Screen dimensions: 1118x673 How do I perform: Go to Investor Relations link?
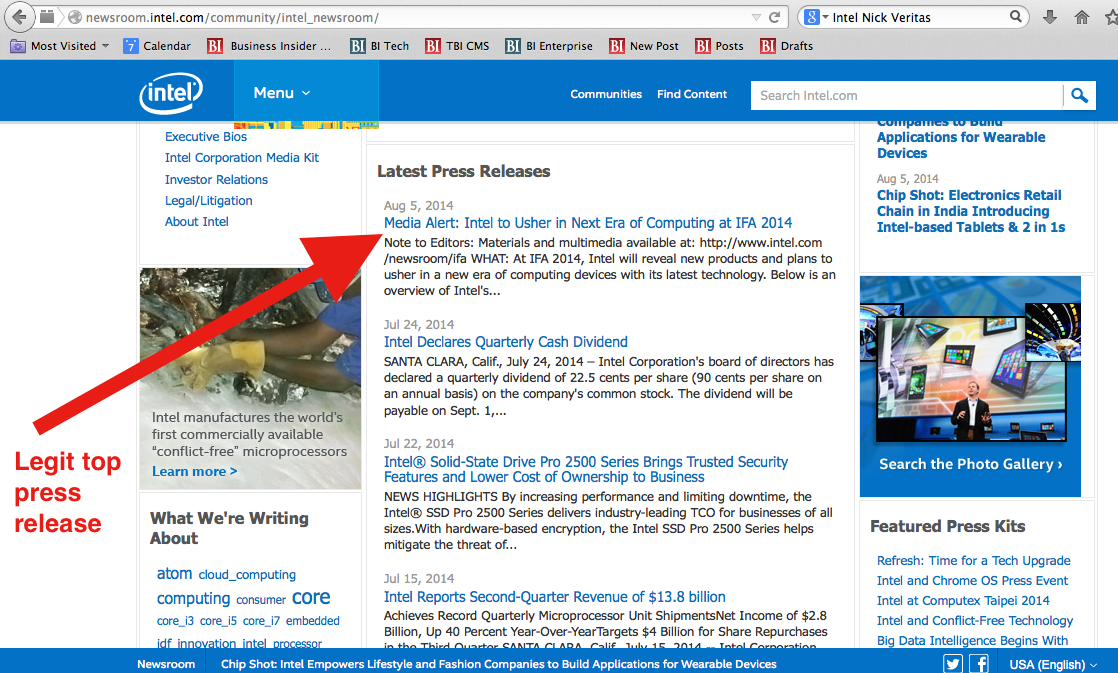click(x=216, y=180)
